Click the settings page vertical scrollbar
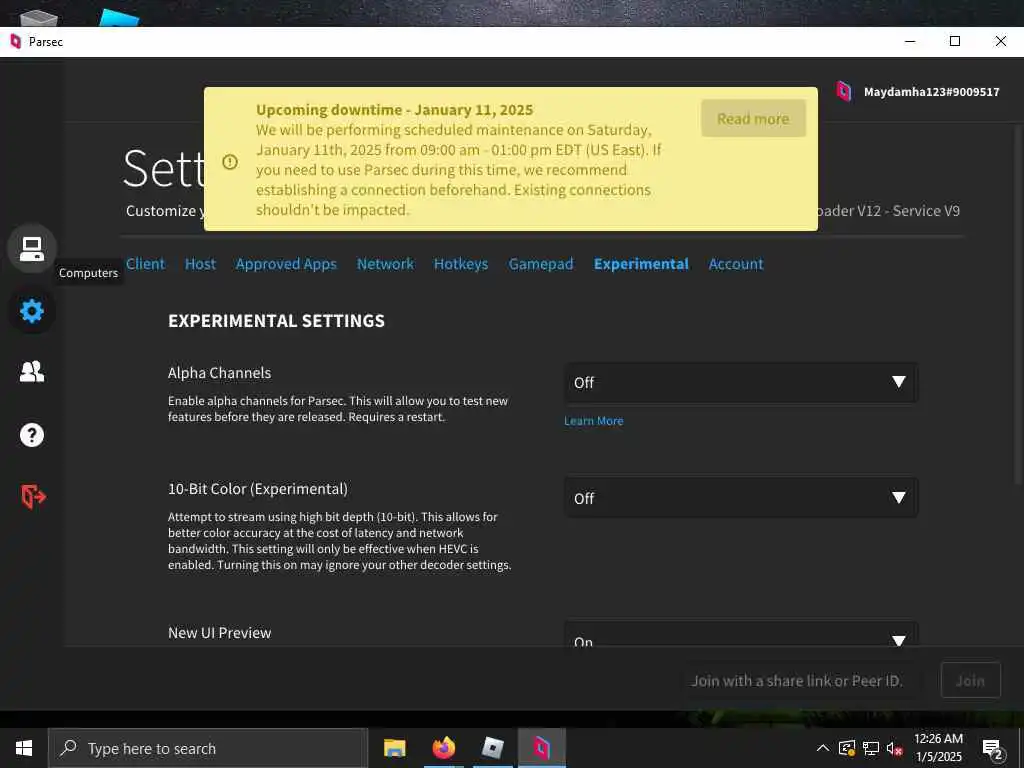 pyautogui.click(x=1018, y=304)
